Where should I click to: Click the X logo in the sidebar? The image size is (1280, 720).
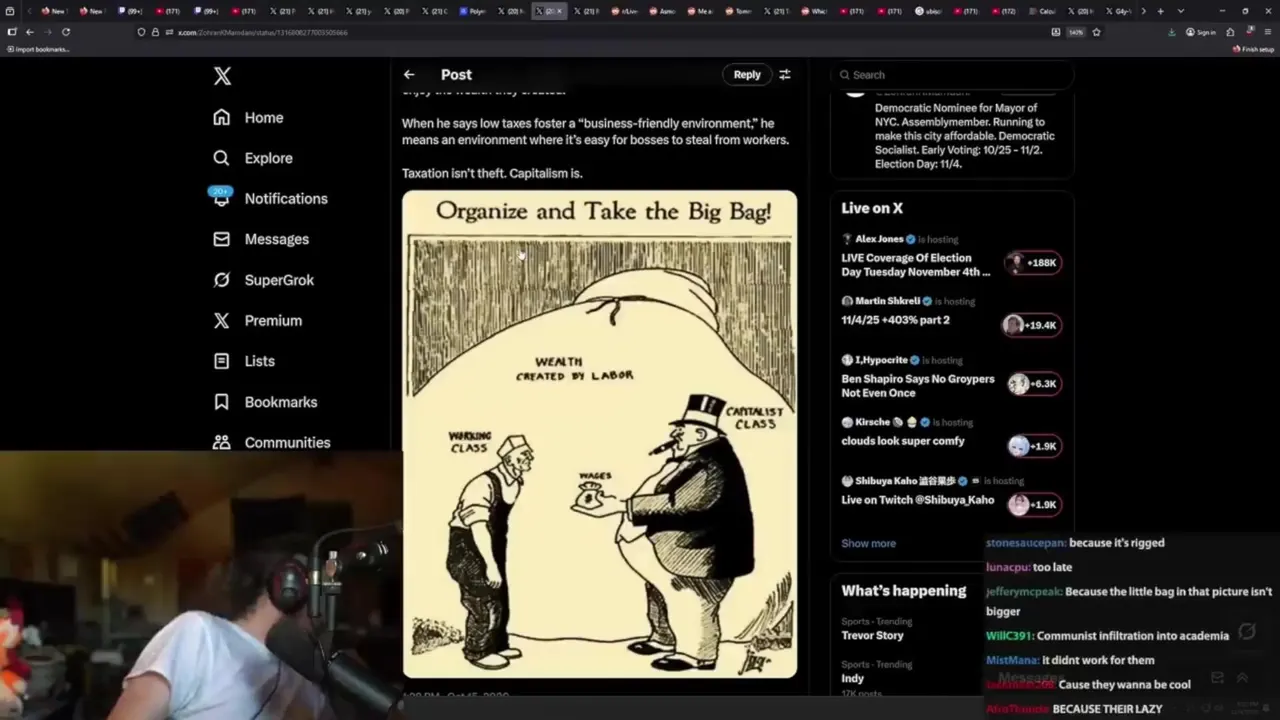click(x=222, y=76)
